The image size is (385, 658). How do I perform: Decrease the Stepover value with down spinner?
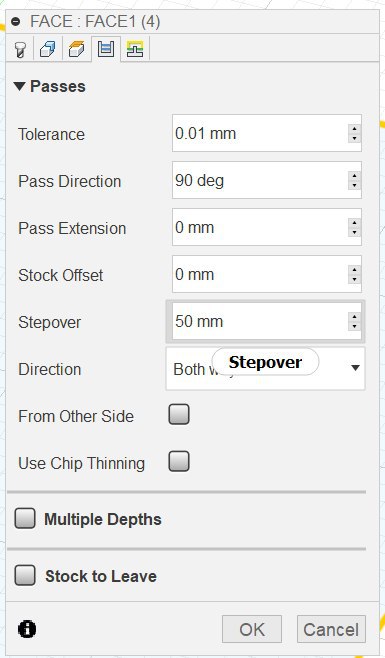pos(355,326)
